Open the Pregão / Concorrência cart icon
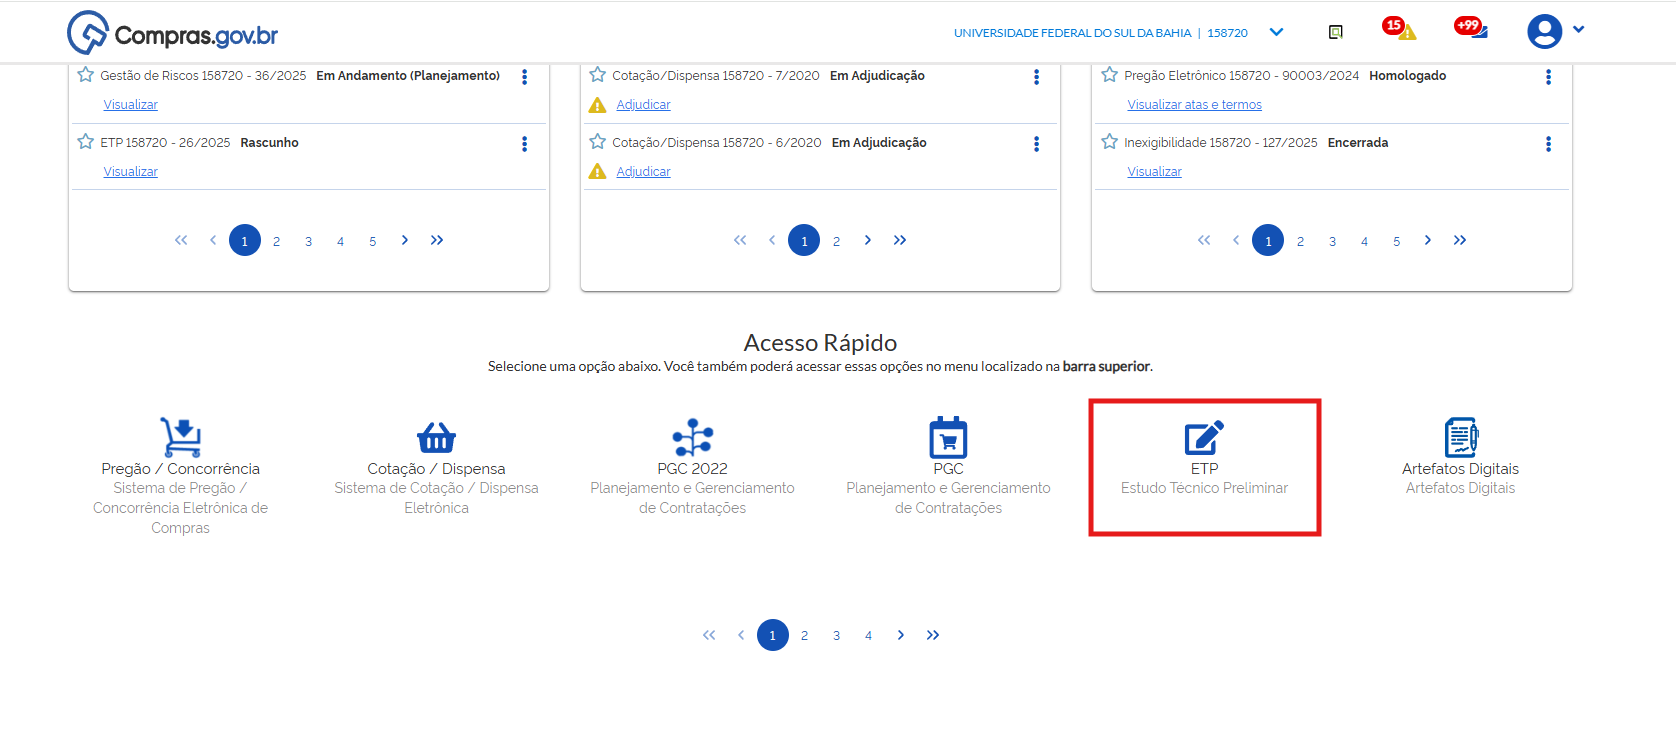The width and height of the screenshot is (1676, 745). [181, 437]
